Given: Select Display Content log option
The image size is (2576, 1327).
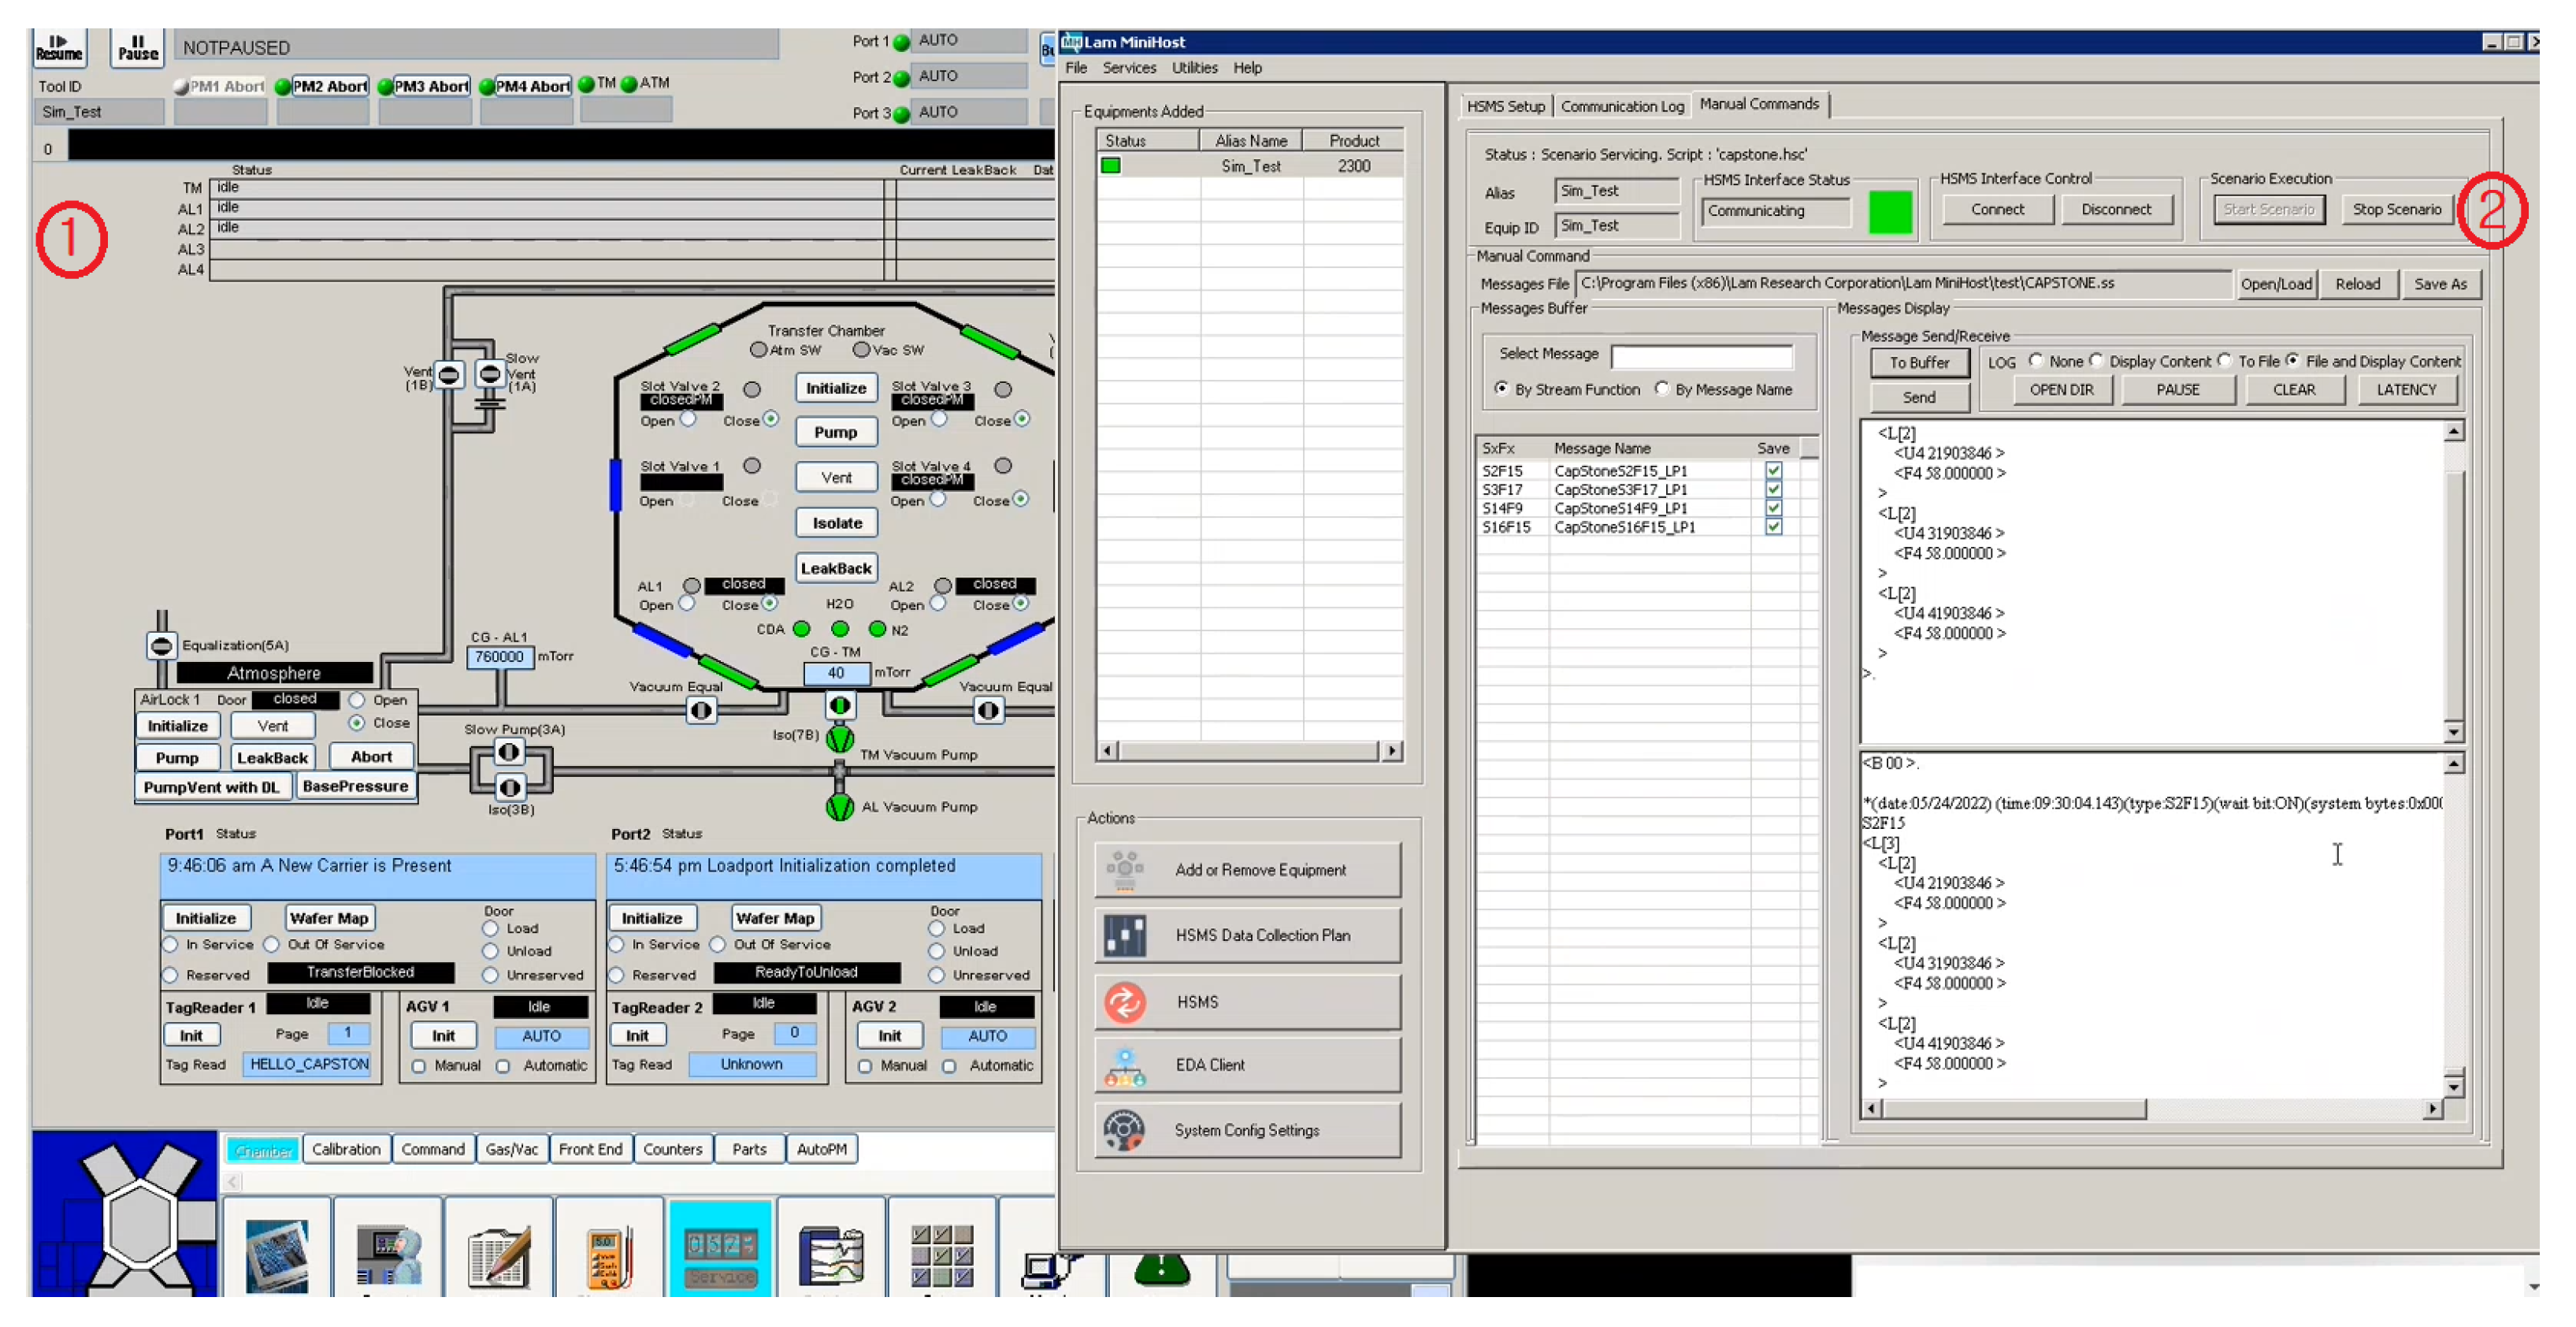Looking at the screenshot, I should coord(2096,361).
